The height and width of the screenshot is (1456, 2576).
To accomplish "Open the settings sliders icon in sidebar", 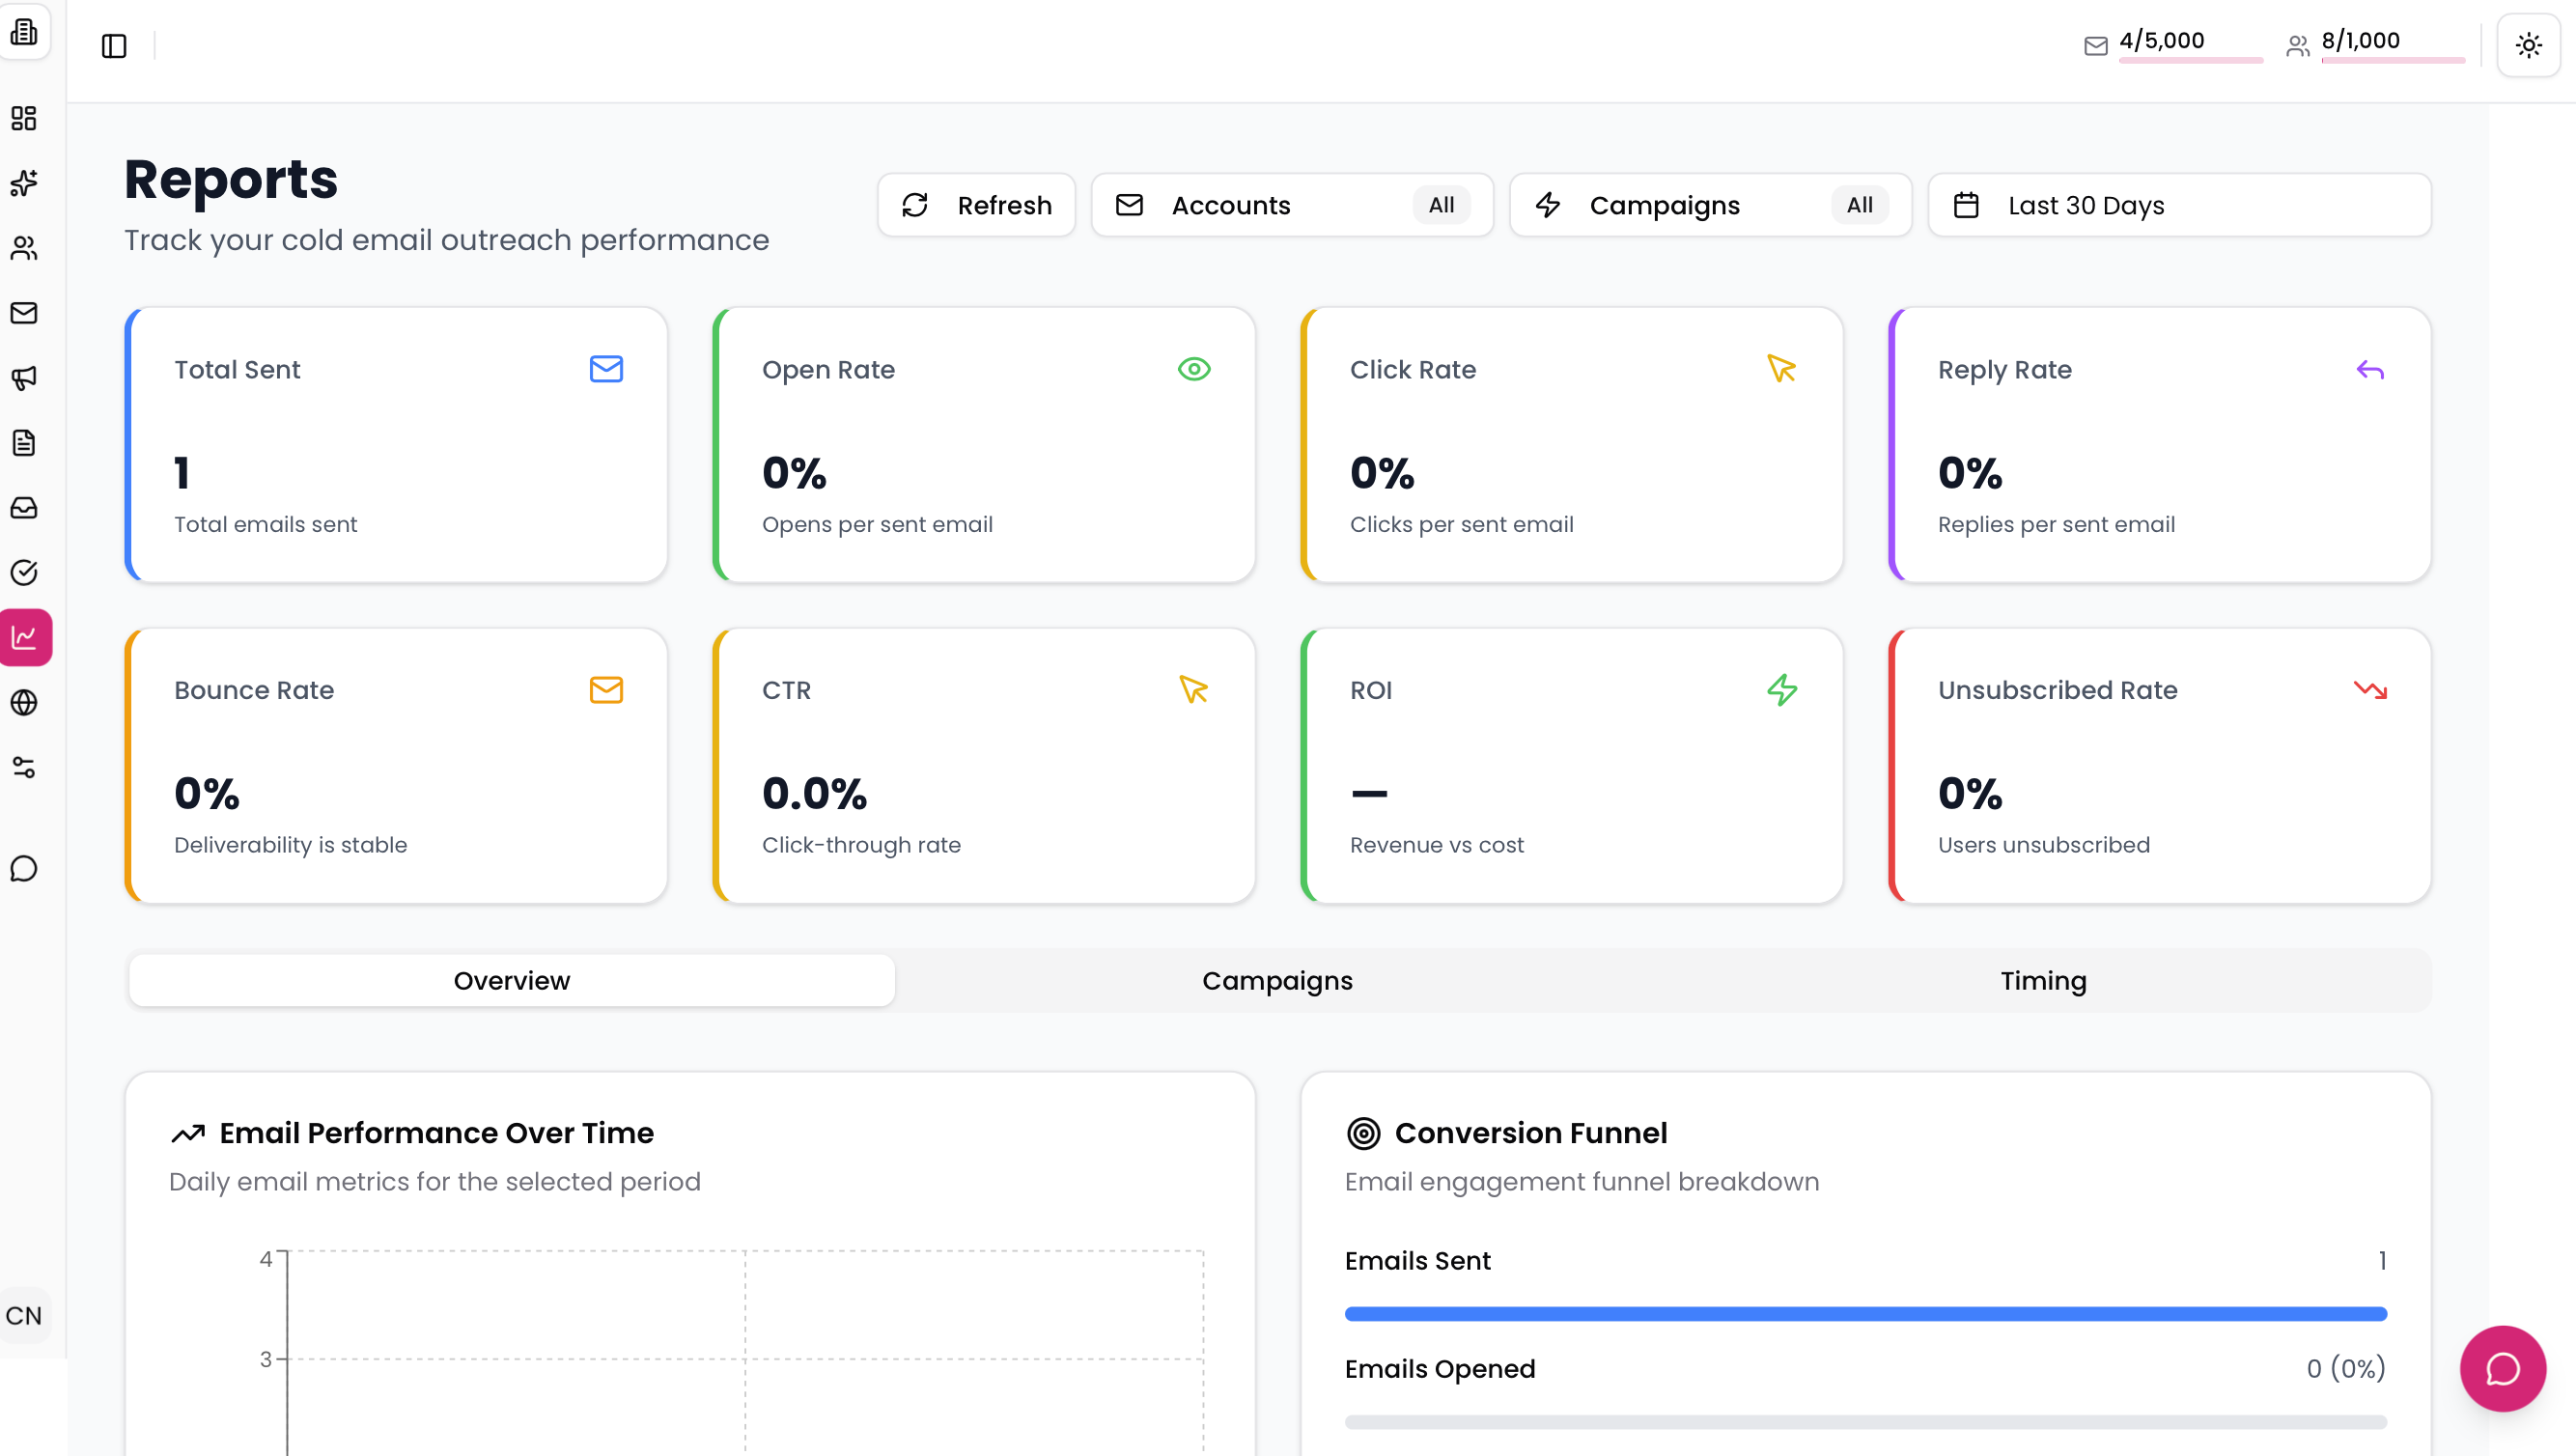I will pos(25,766).
